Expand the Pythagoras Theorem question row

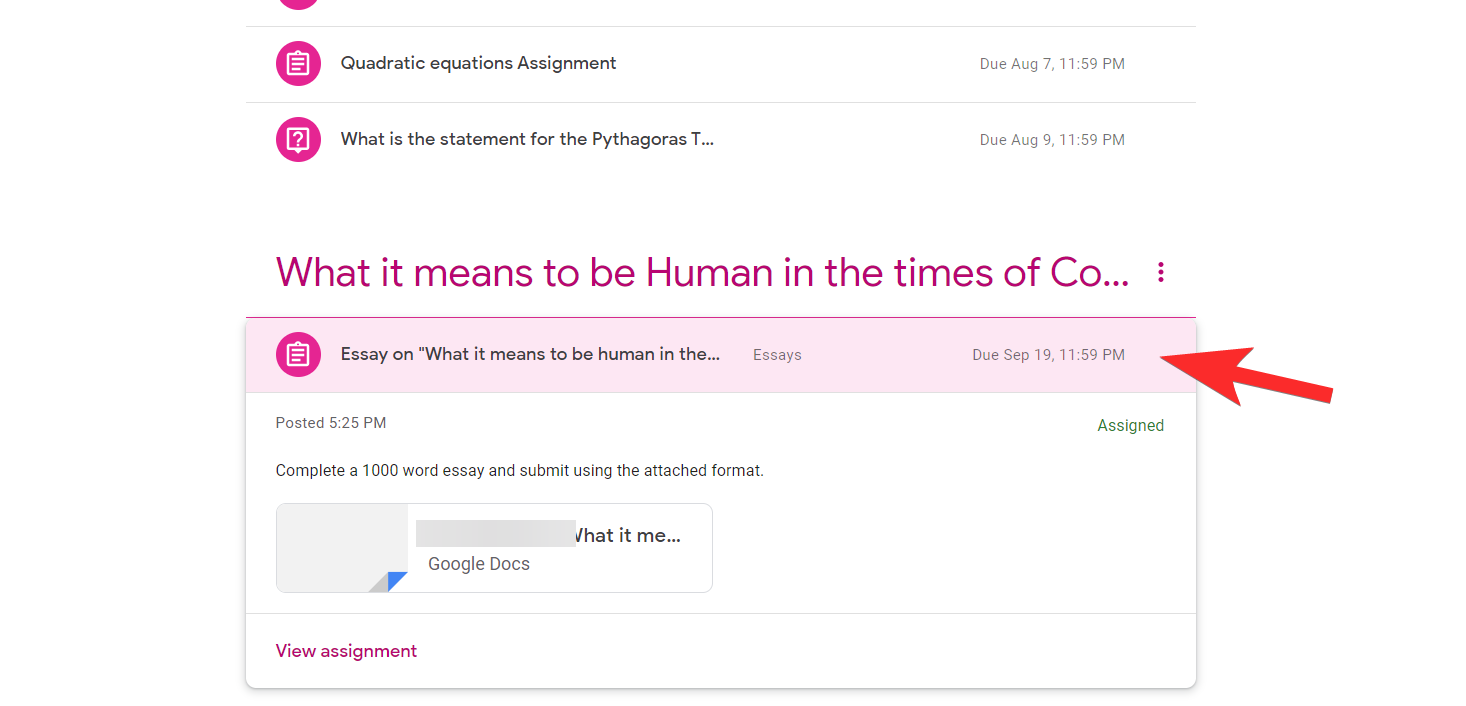tap(527, 139)
